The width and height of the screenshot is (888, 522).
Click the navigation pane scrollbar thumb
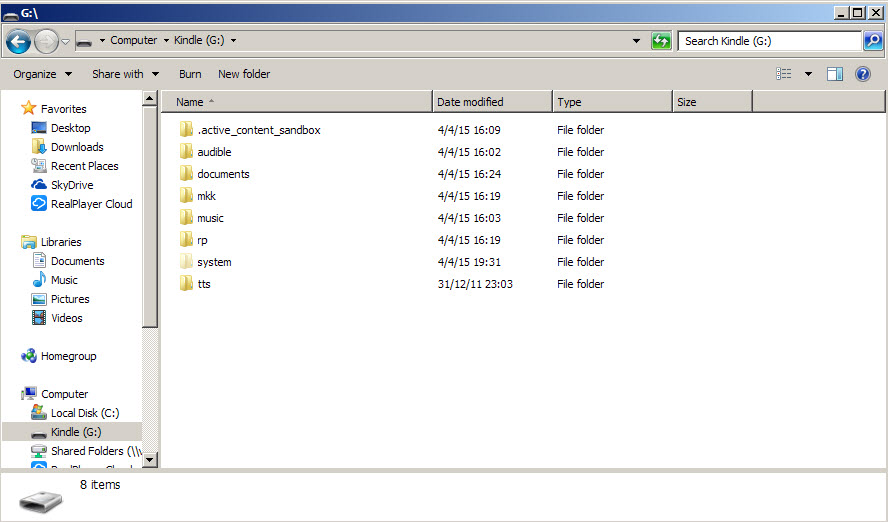tap(150, 217)
